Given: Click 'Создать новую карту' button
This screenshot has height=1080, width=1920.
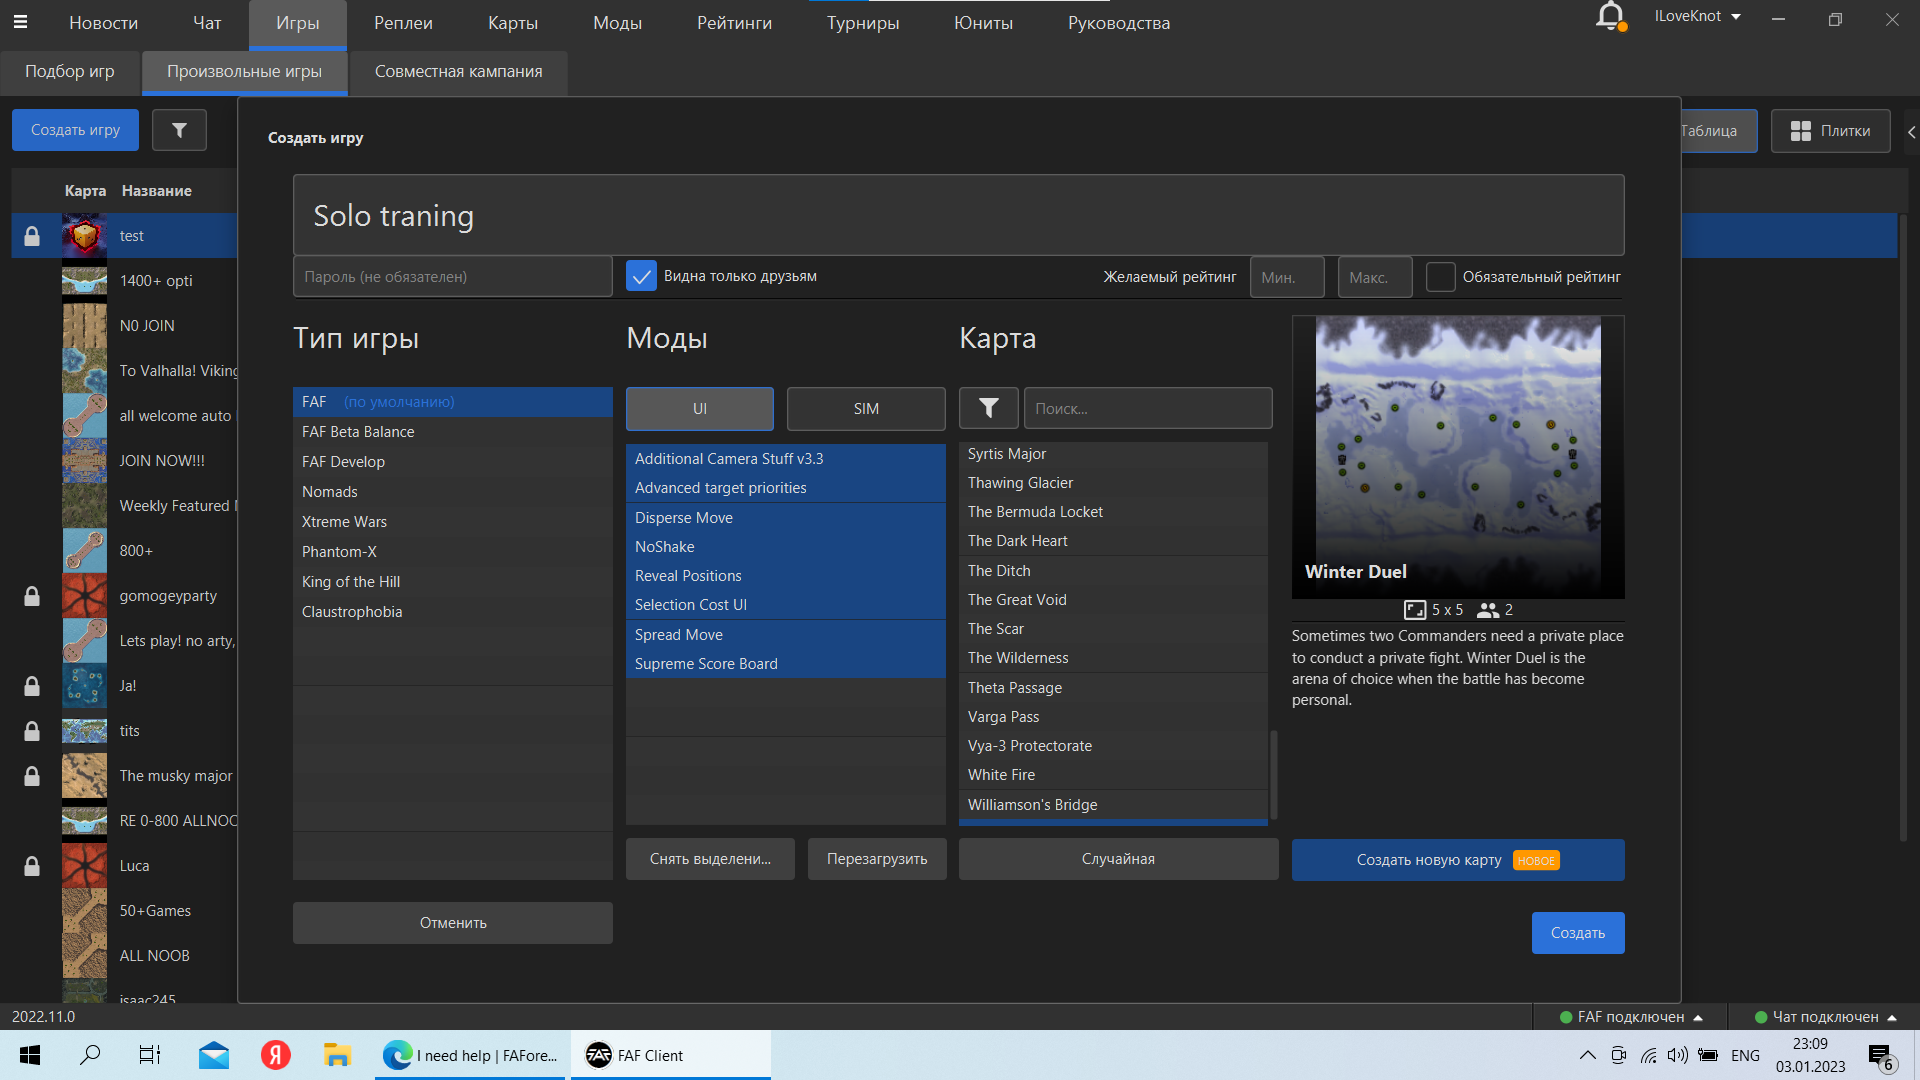Looking at the screenshot, I should click(1458, 860).
